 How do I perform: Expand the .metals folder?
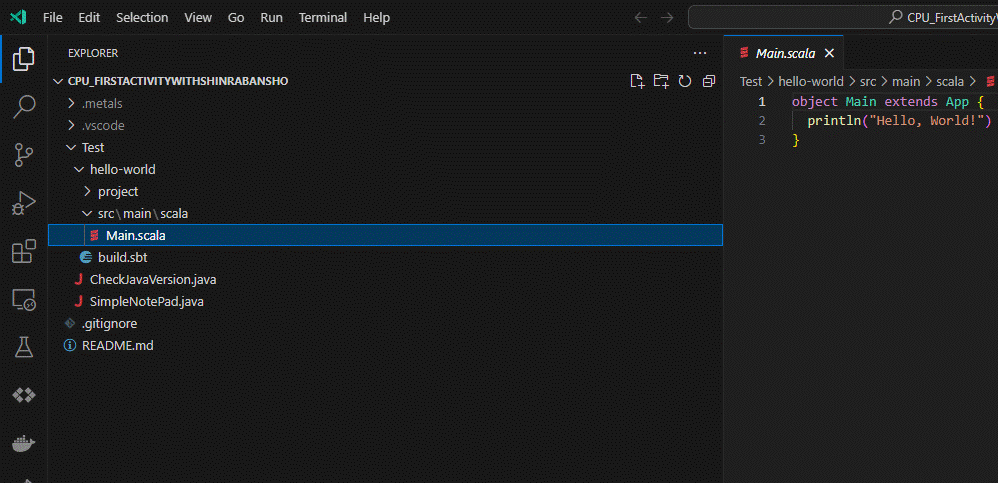coord(103,103)
